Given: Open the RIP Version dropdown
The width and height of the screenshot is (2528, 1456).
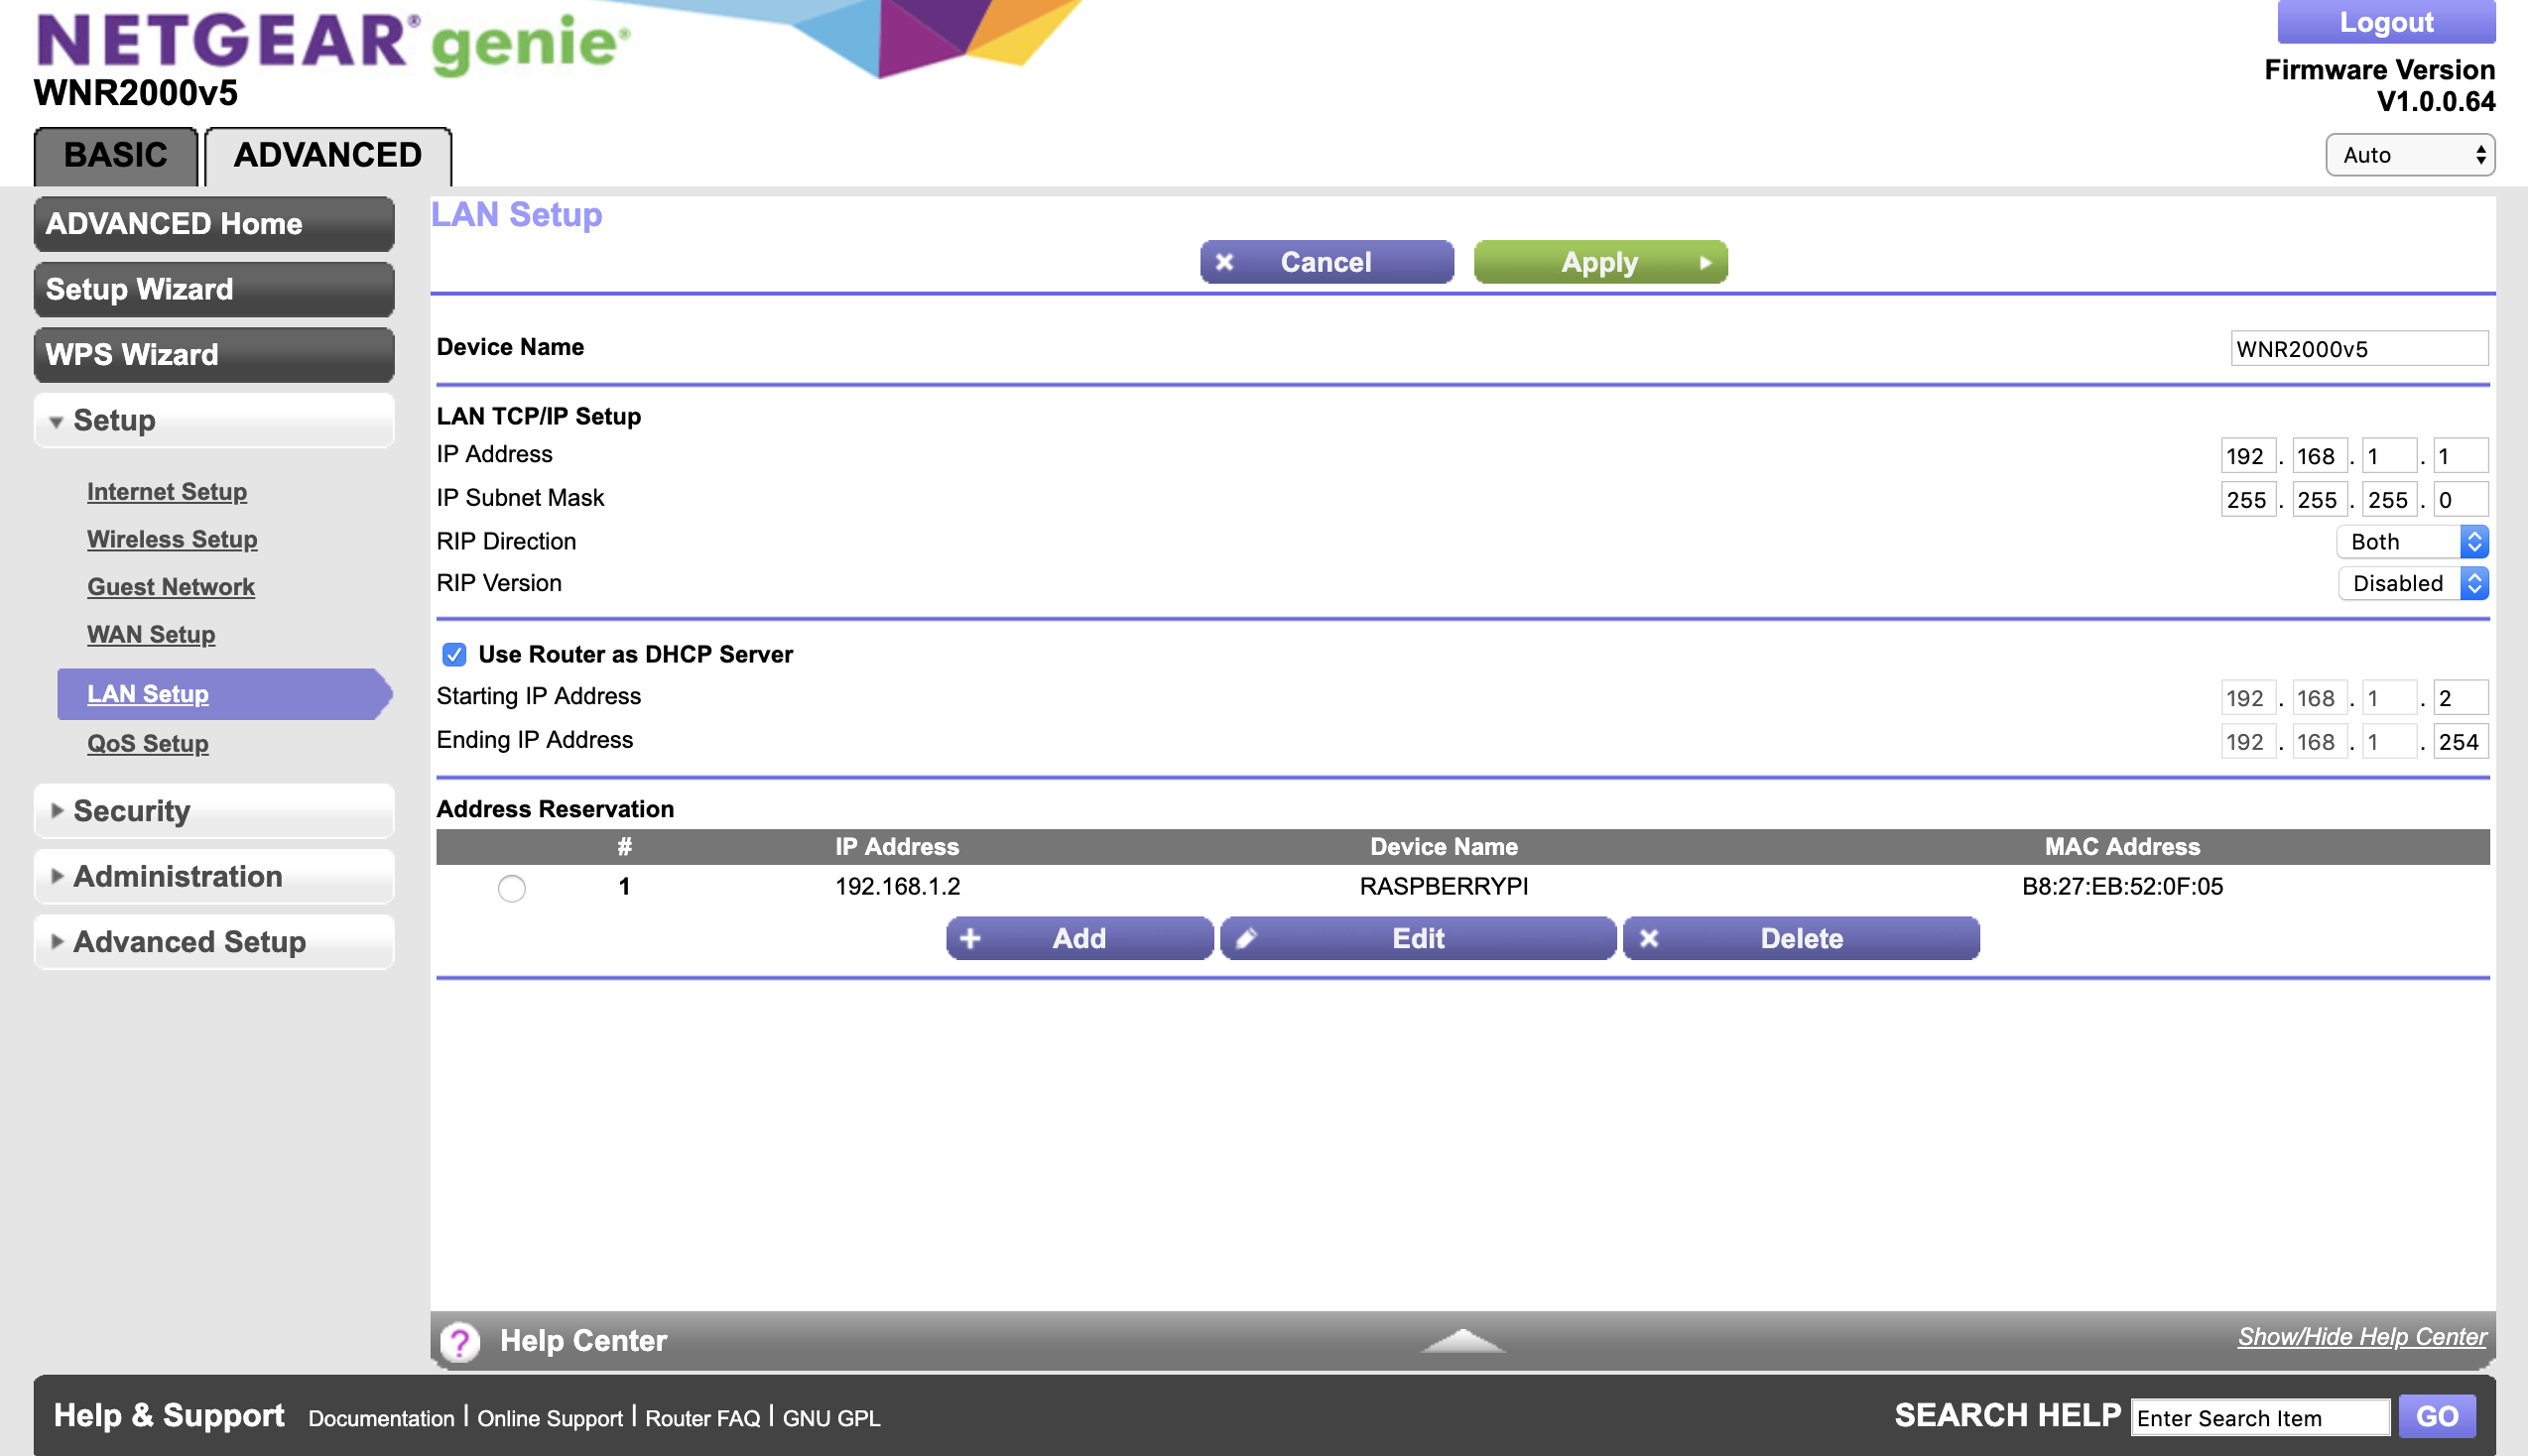Looking at the screenshot, I should (2412, 583).
